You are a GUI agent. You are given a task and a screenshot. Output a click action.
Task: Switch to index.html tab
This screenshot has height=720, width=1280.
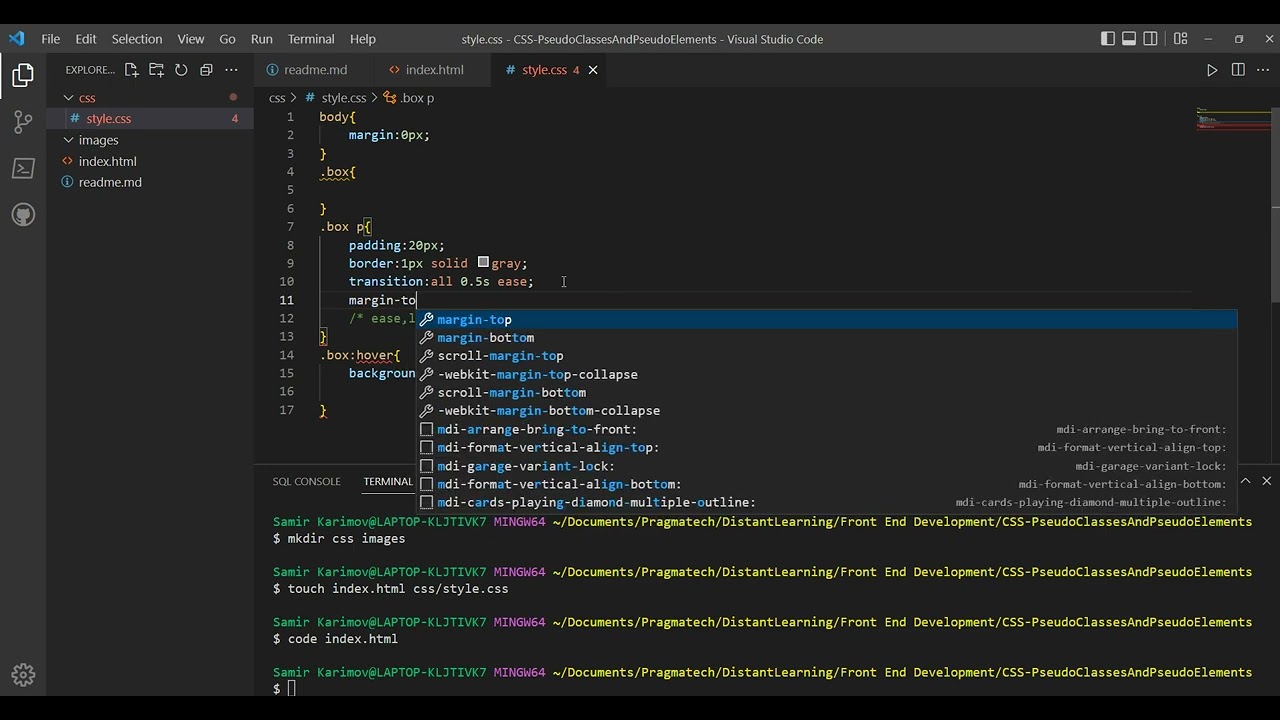click(434, 70)
